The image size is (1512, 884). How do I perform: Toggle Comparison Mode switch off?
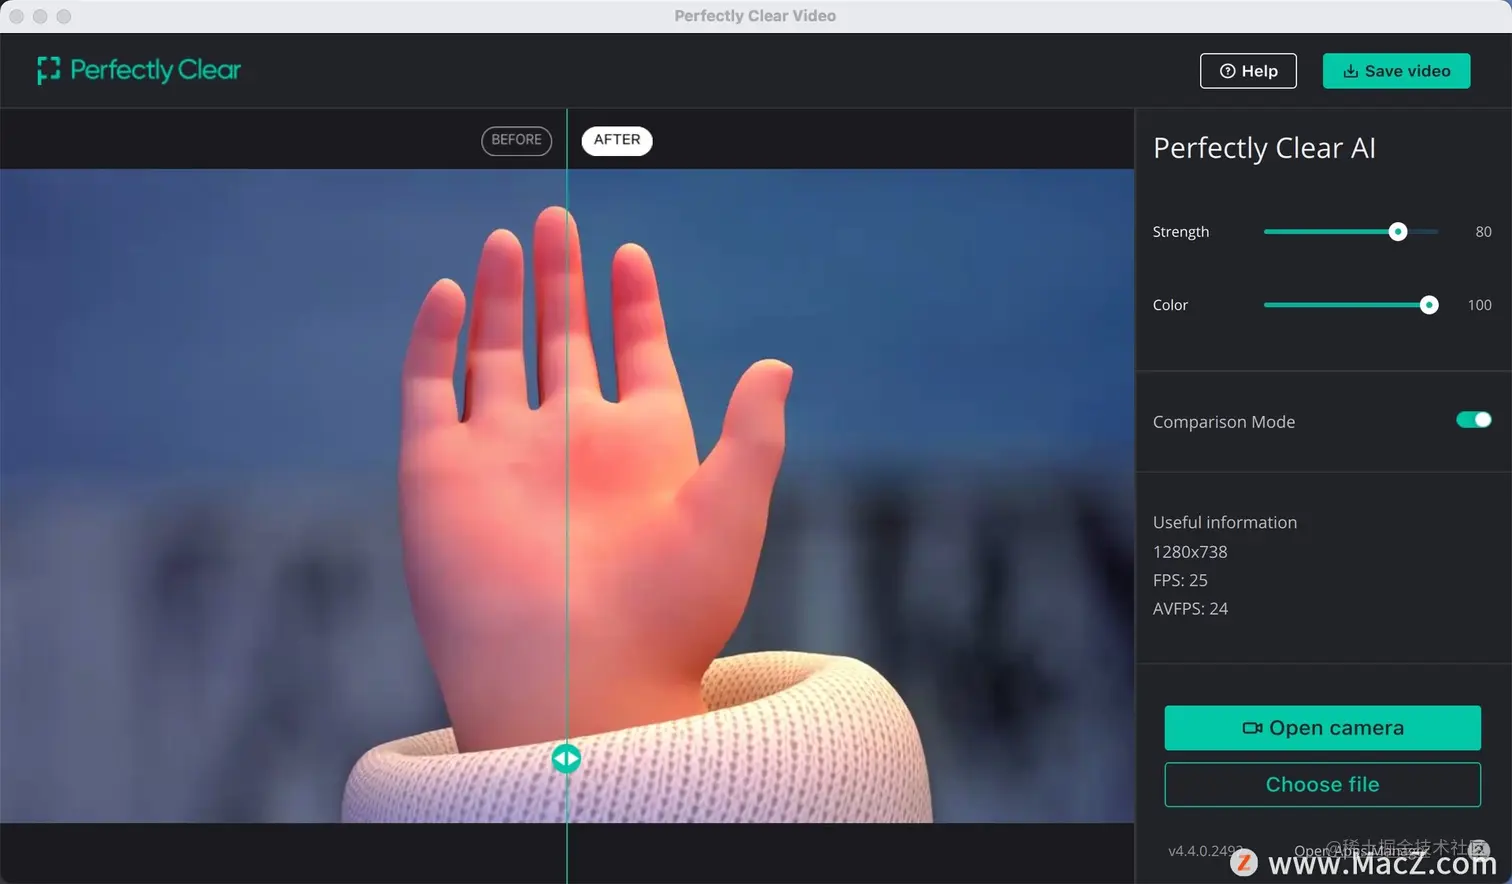pyautogui.click(x=1473, y=420)
